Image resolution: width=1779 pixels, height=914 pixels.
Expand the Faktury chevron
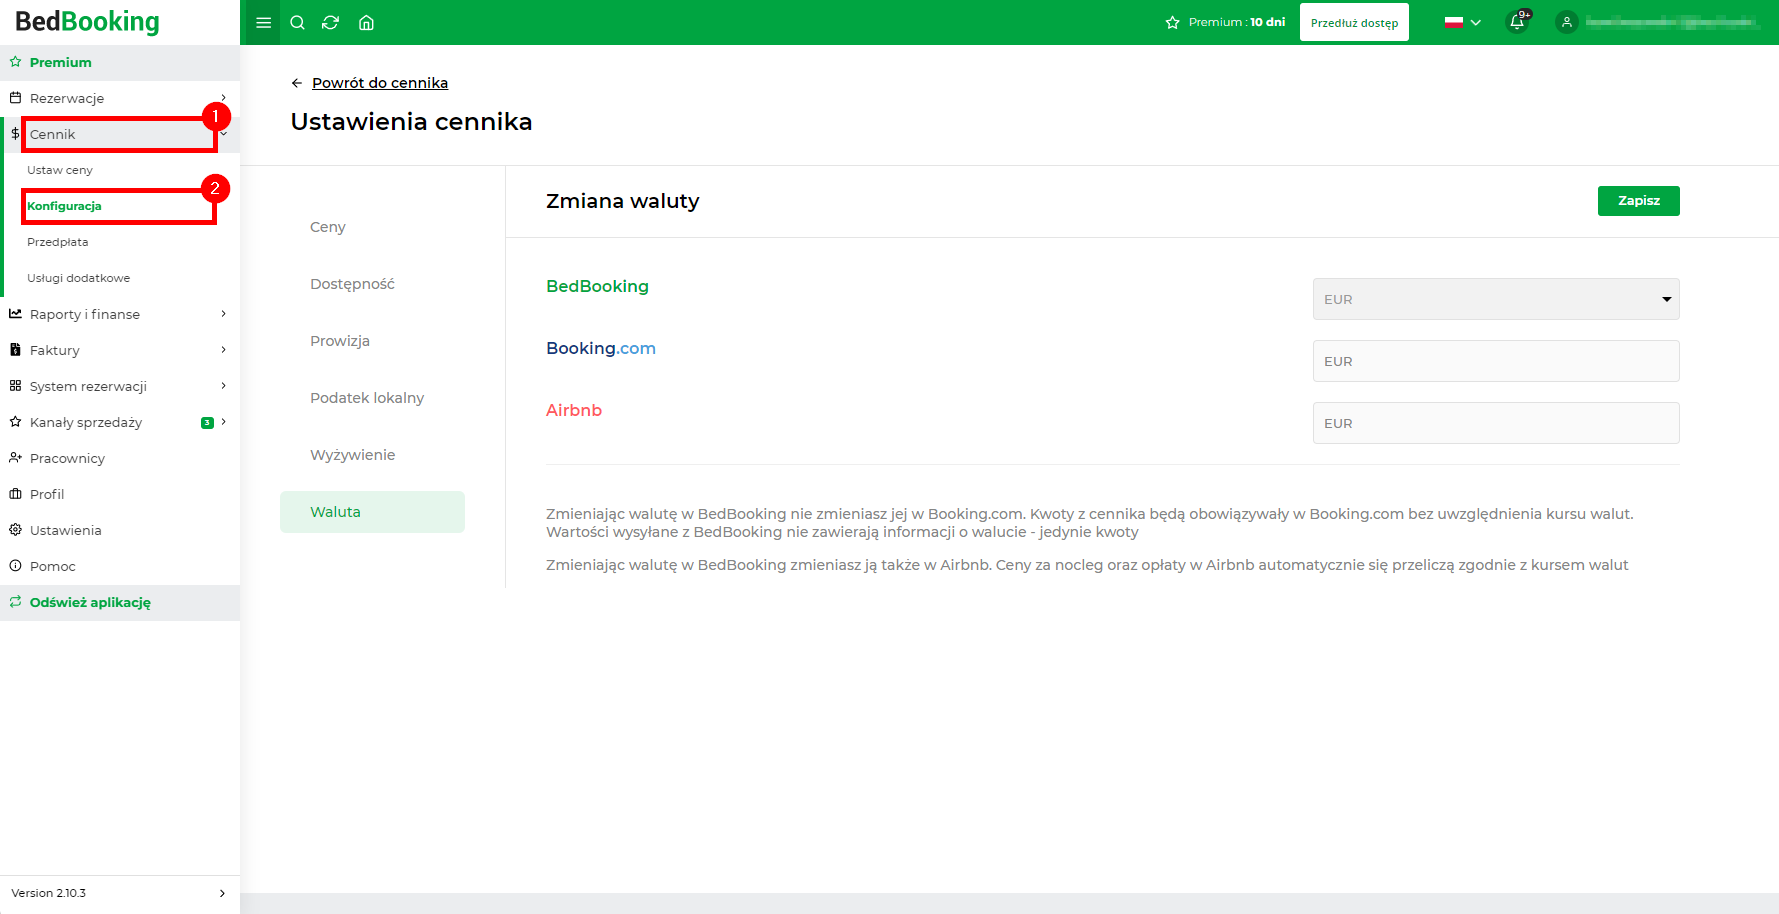pyautogui.click(x=223, y=350)
